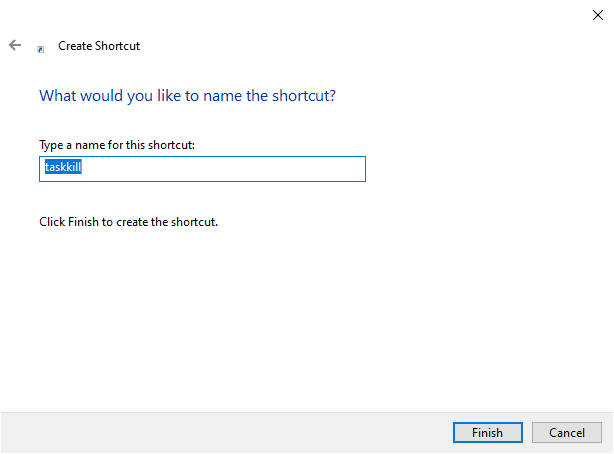This screenshot has height=454, width=614.
Task: Click the blank white area below the instruction
Action: click(x=300, y=320)
